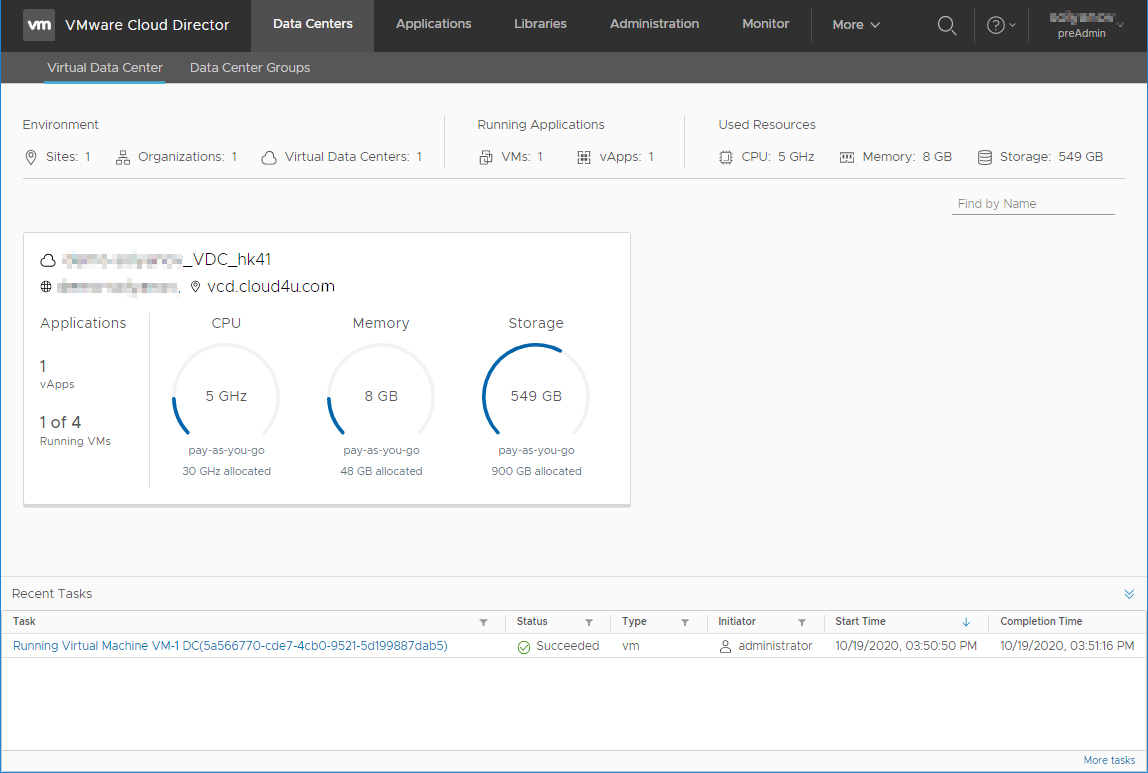
Task: Click Memory: 8 GB used resources text
Action: tap(907, 157)
